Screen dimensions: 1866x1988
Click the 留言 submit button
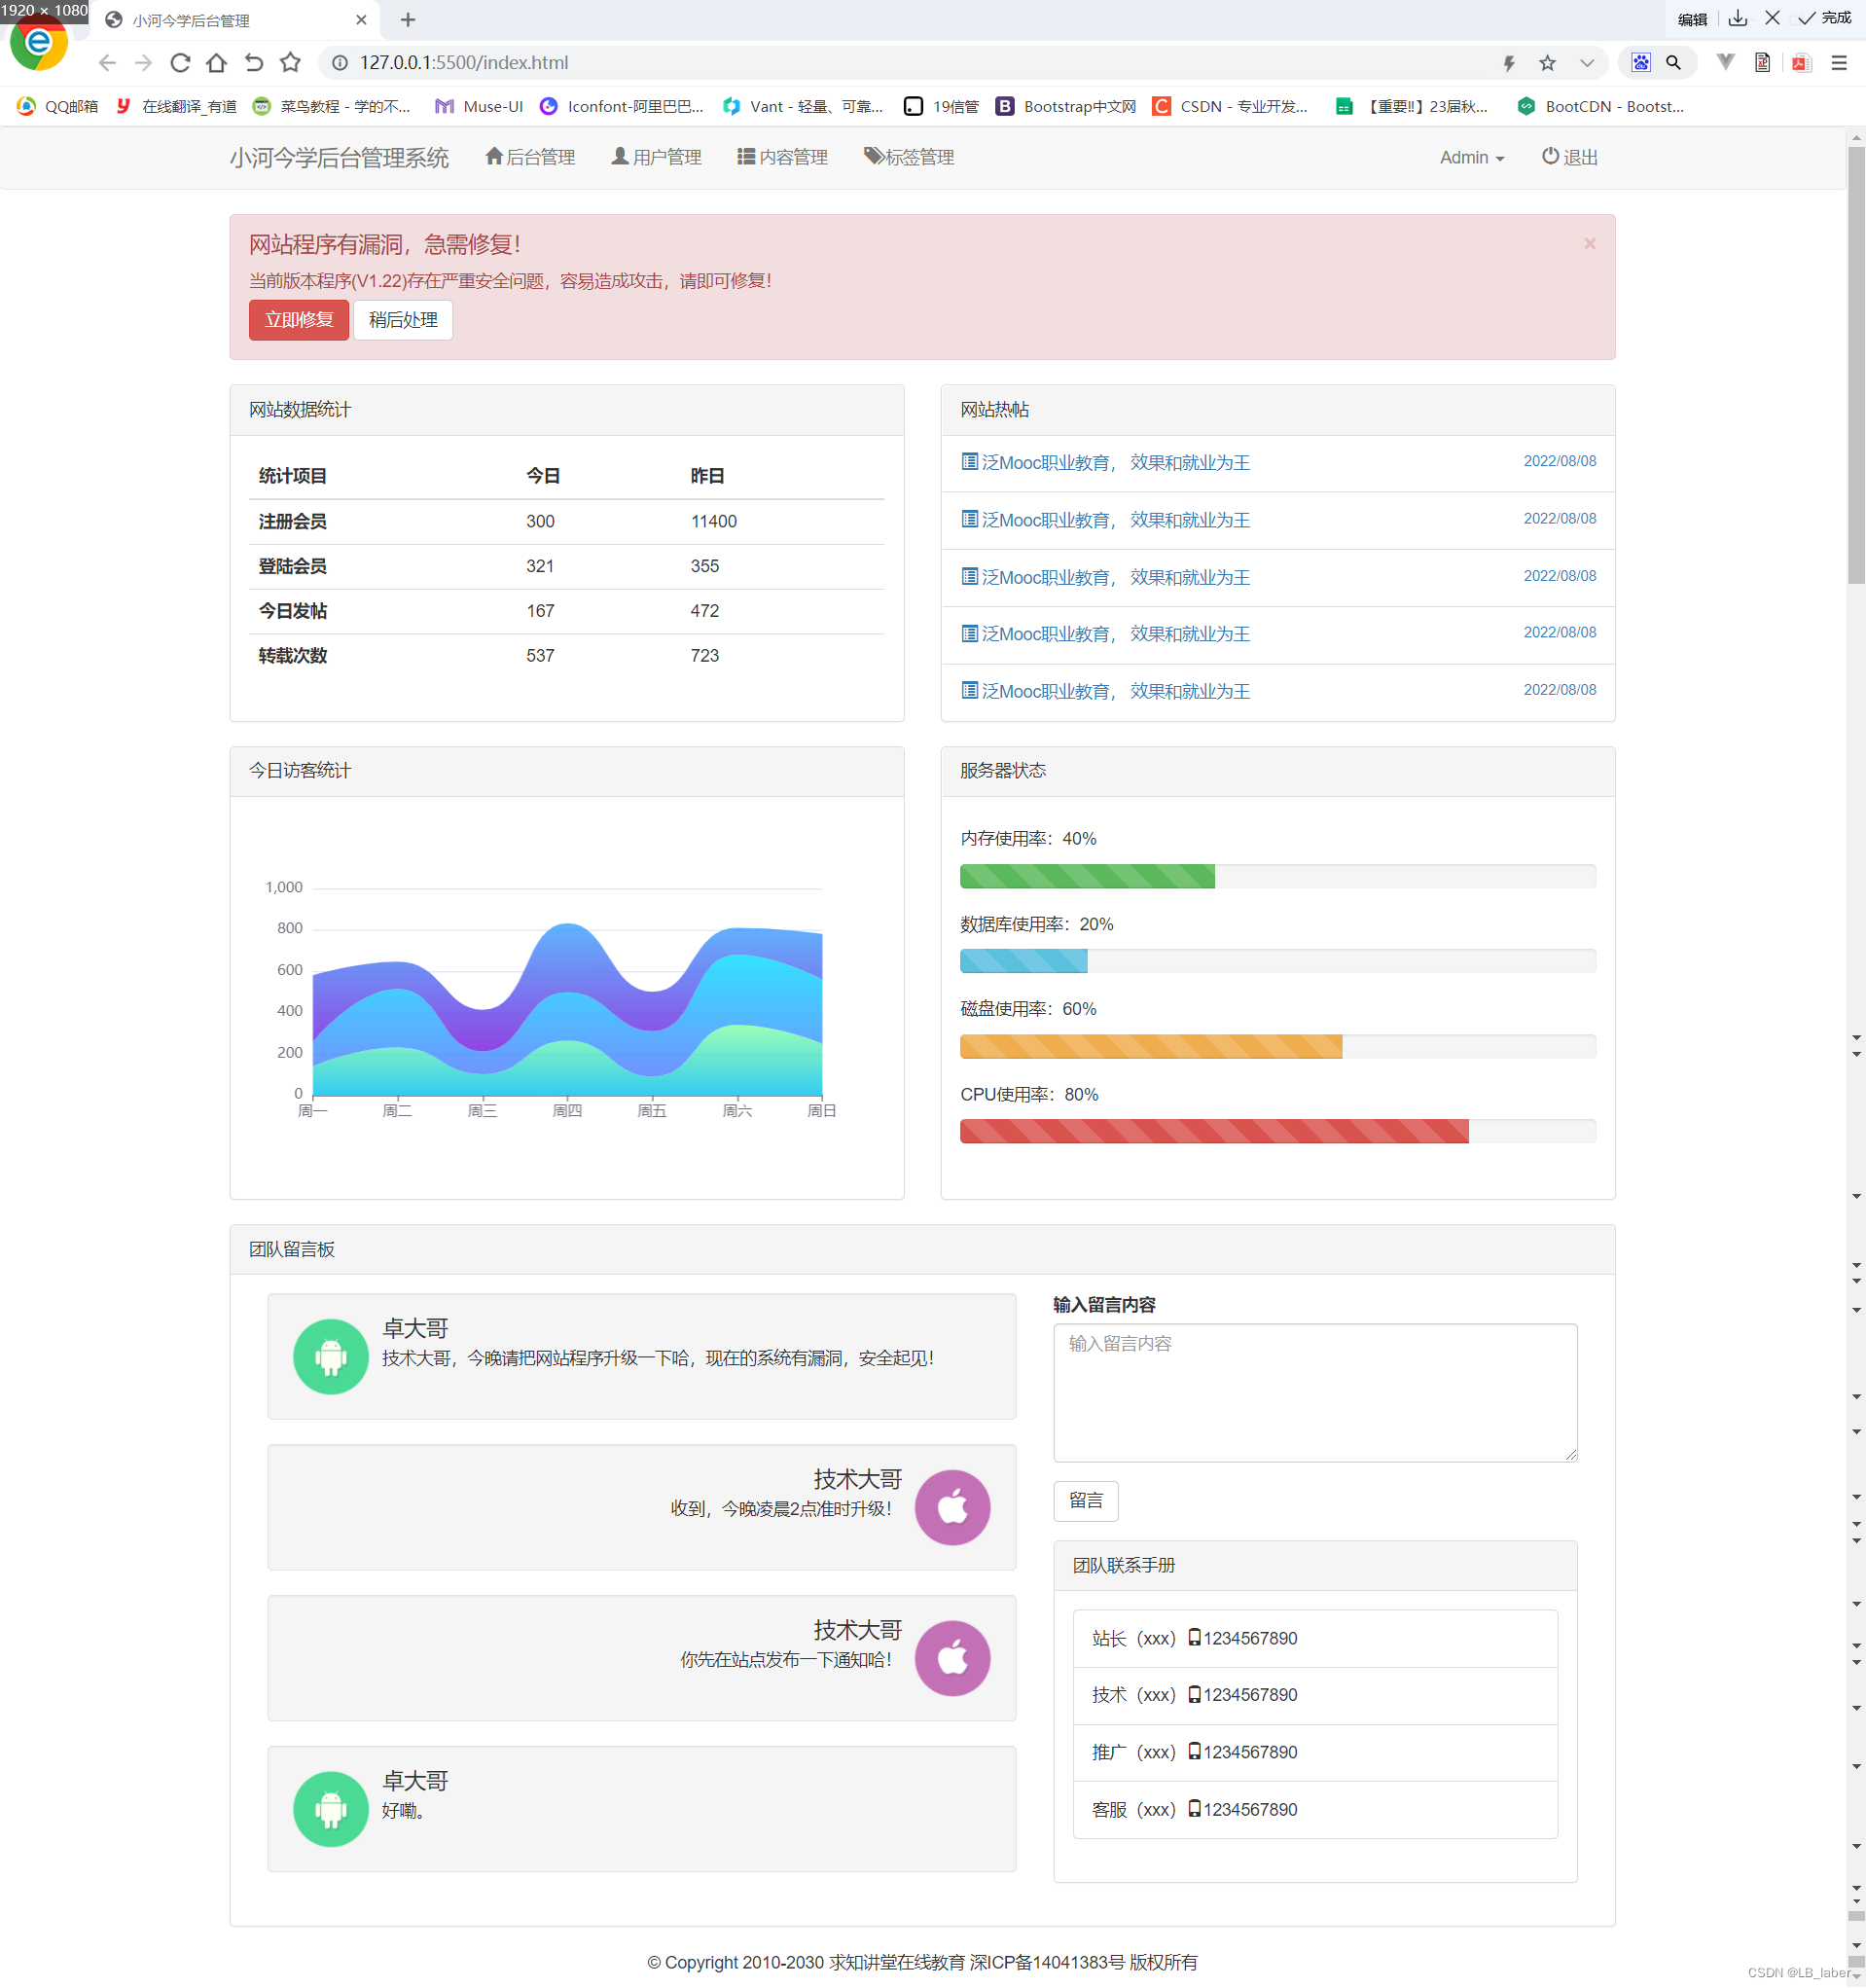(x=1086, y=1501)
